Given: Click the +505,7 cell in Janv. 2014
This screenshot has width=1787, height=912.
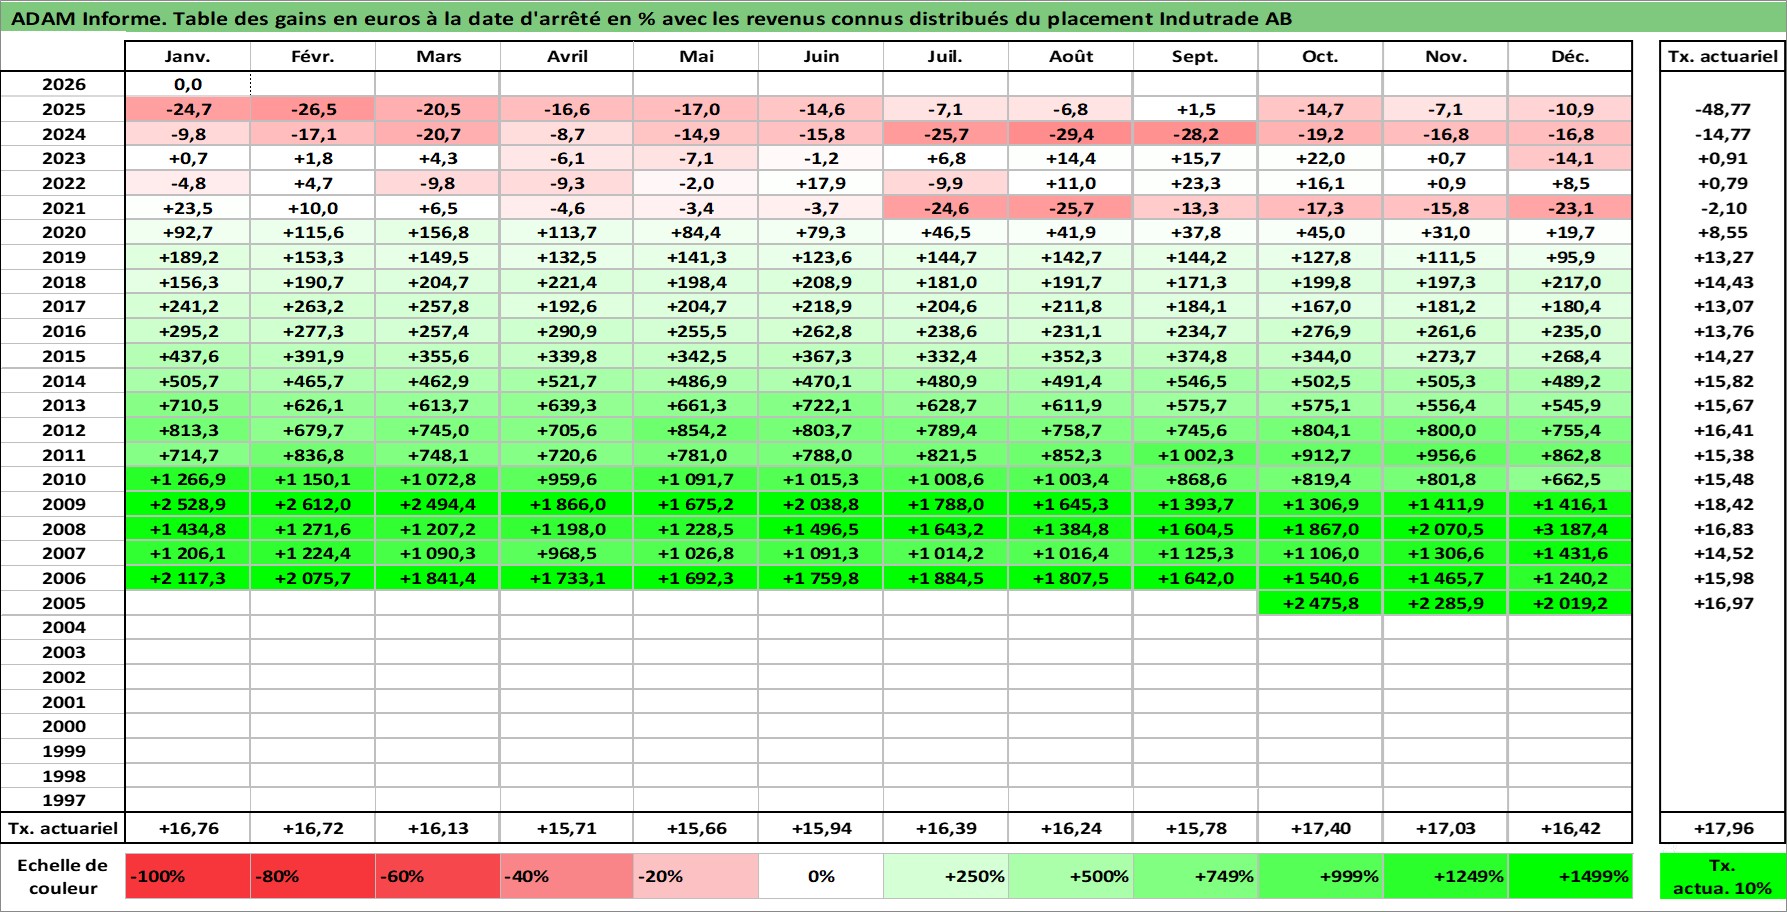Looking at the screenshot, I should tap(188, 381).
